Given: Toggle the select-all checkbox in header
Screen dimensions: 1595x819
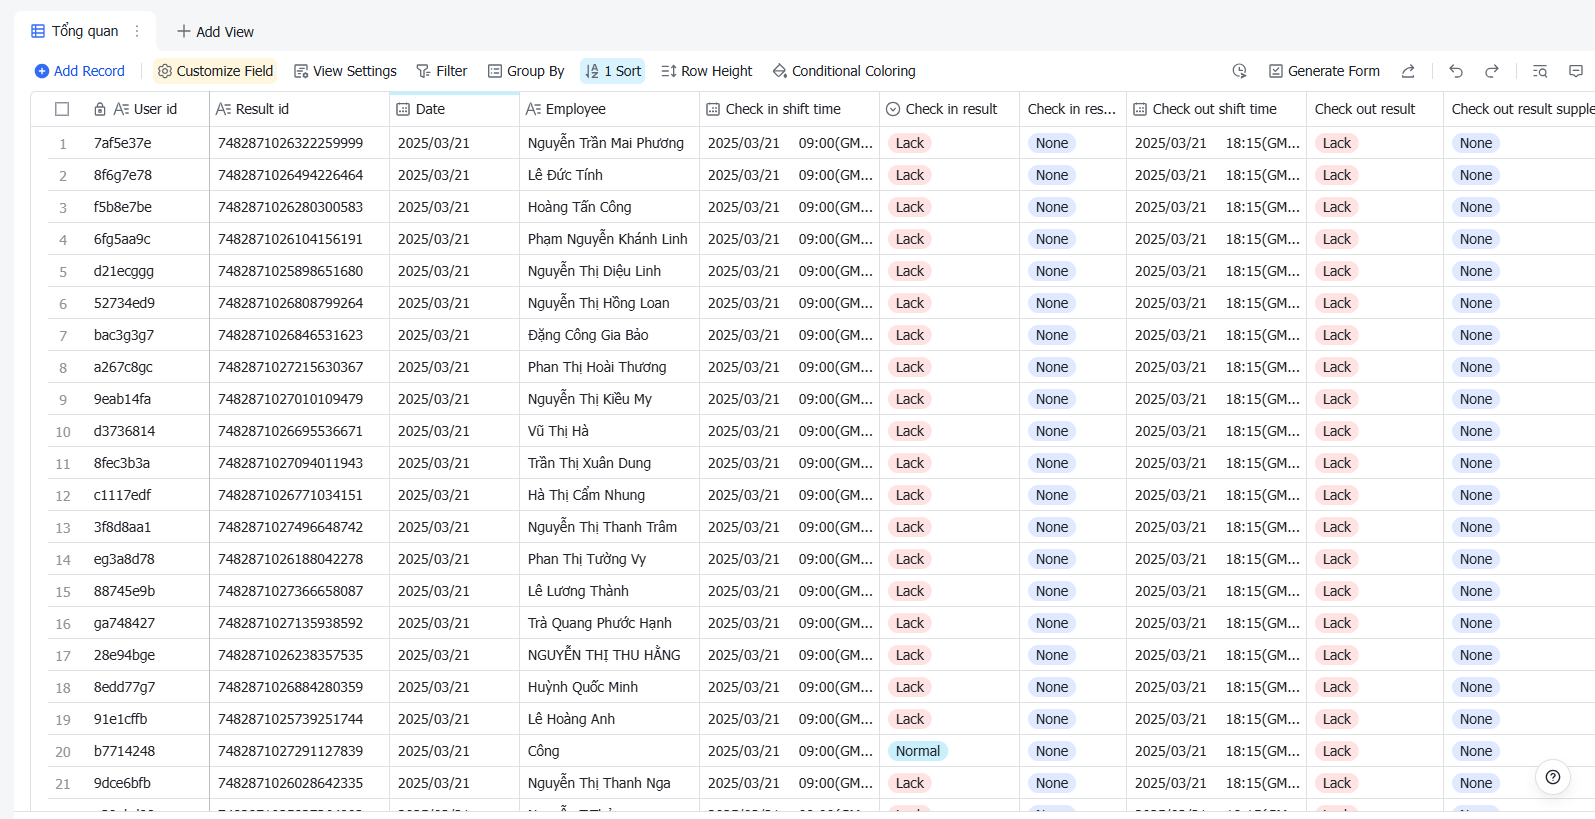Looking at the screenshot, I should click(x=62, y=109).
